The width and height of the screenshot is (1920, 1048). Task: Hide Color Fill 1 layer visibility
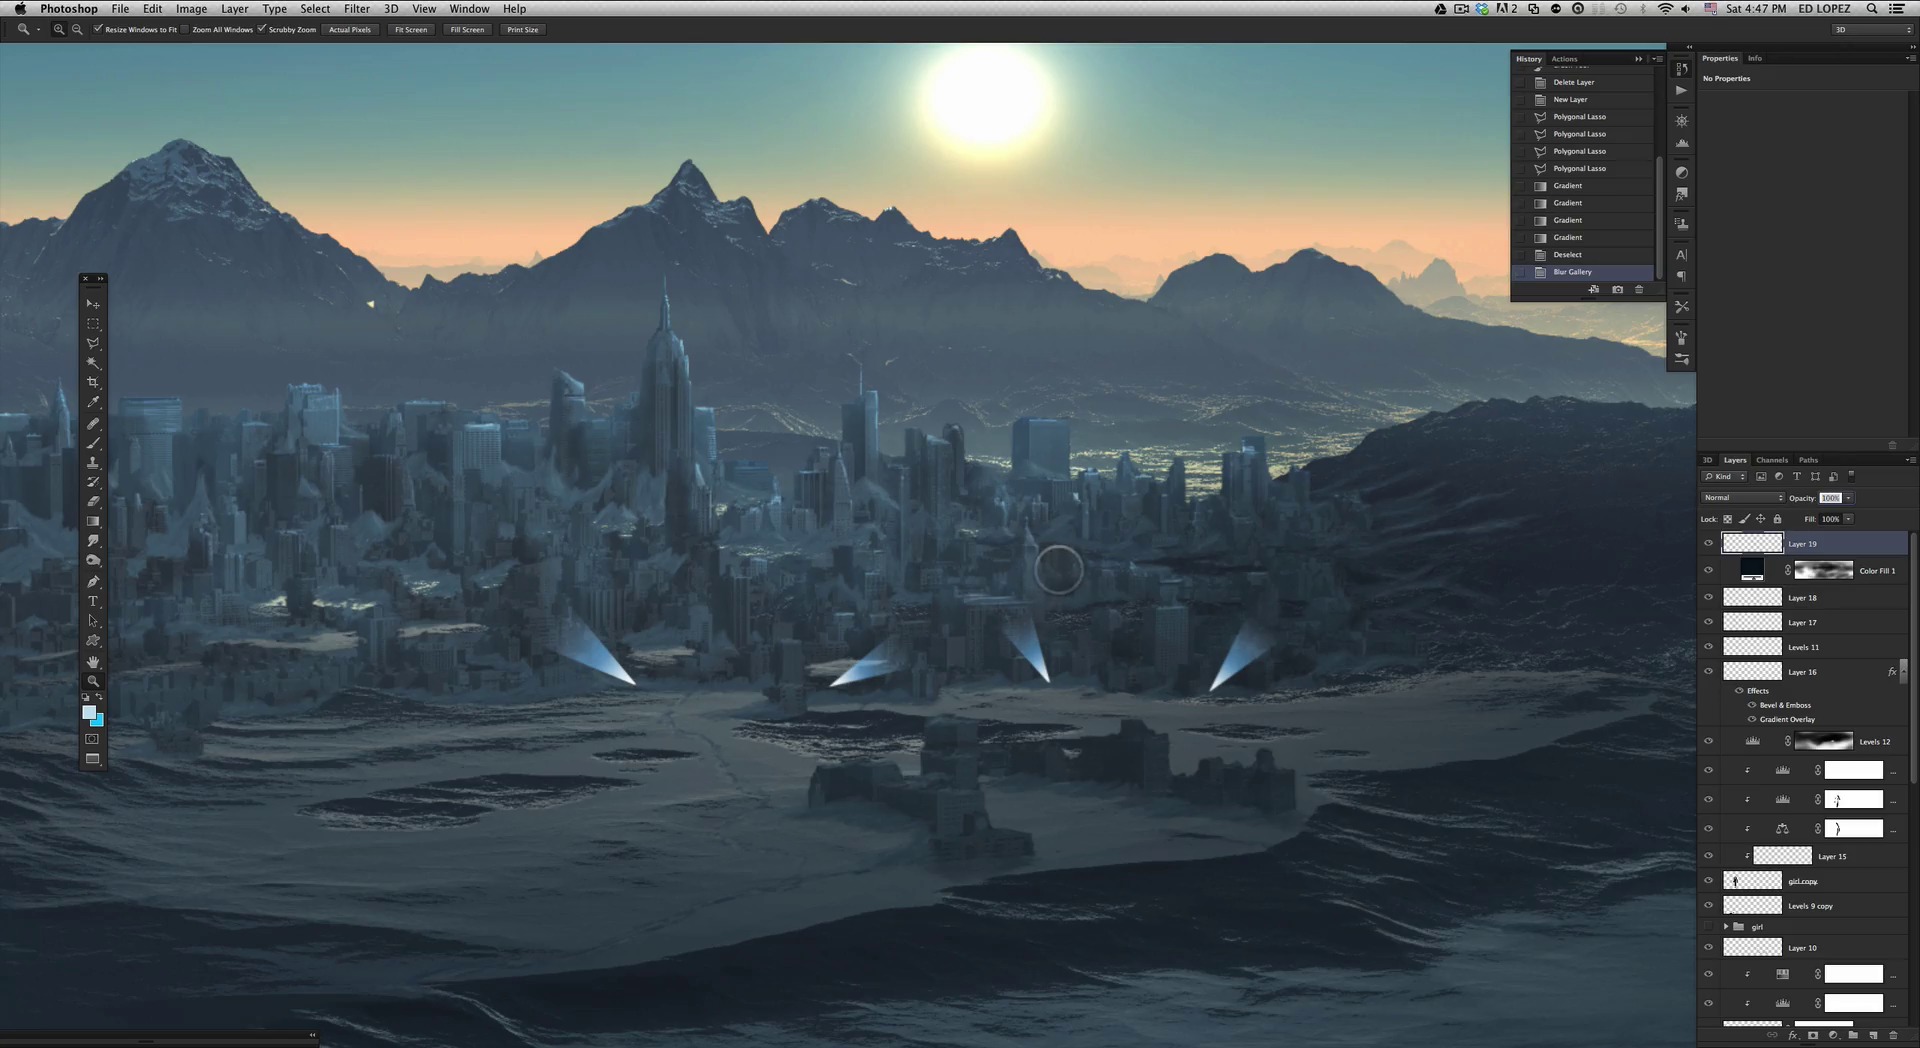(1708, 570)
